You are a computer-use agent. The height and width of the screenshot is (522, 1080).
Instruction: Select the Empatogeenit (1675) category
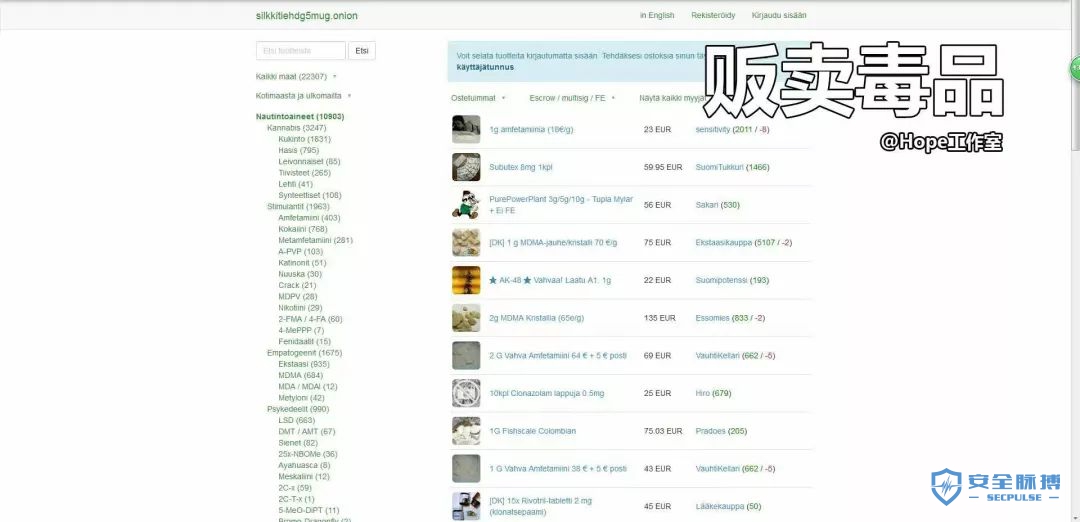click(x=303, y=353)
